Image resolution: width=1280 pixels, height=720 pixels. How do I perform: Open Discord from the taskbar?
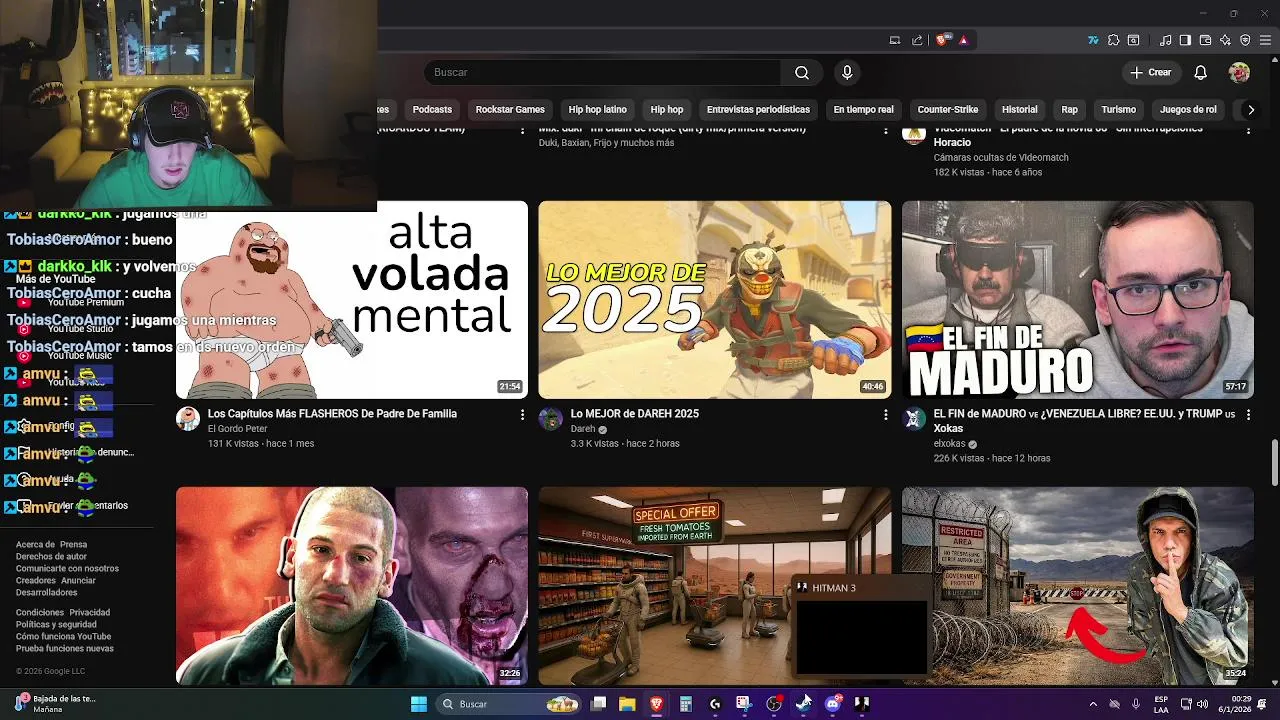coord(832,704)
